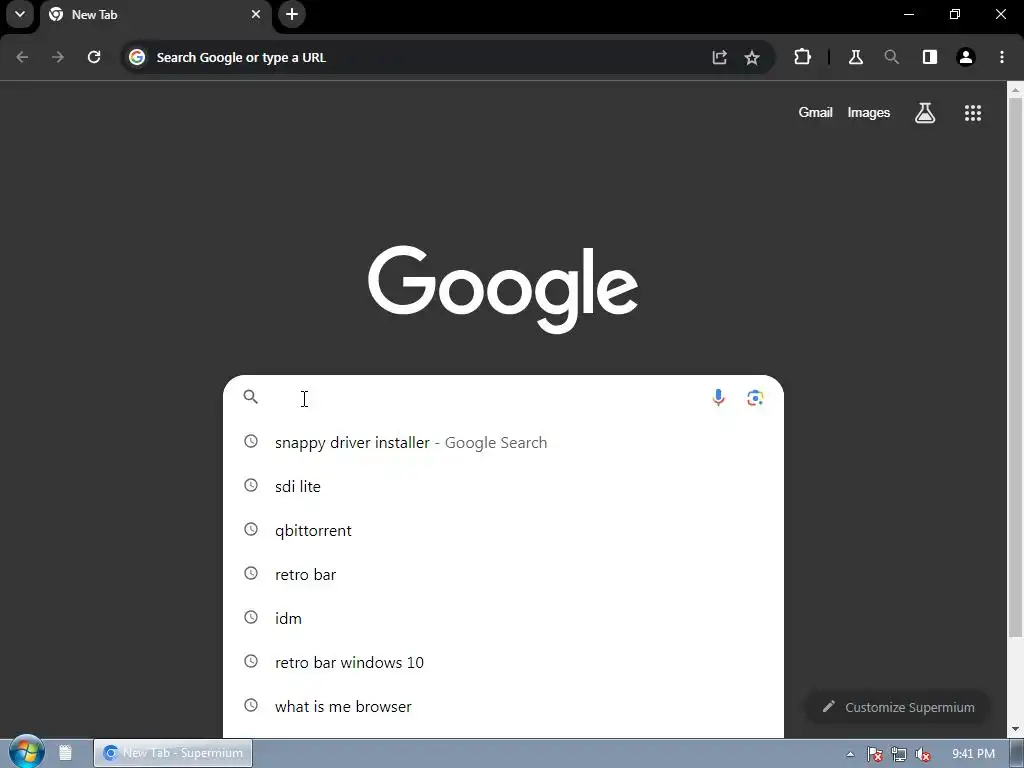
Task: Select the retro bar suggestion
Action: point(503,574)
